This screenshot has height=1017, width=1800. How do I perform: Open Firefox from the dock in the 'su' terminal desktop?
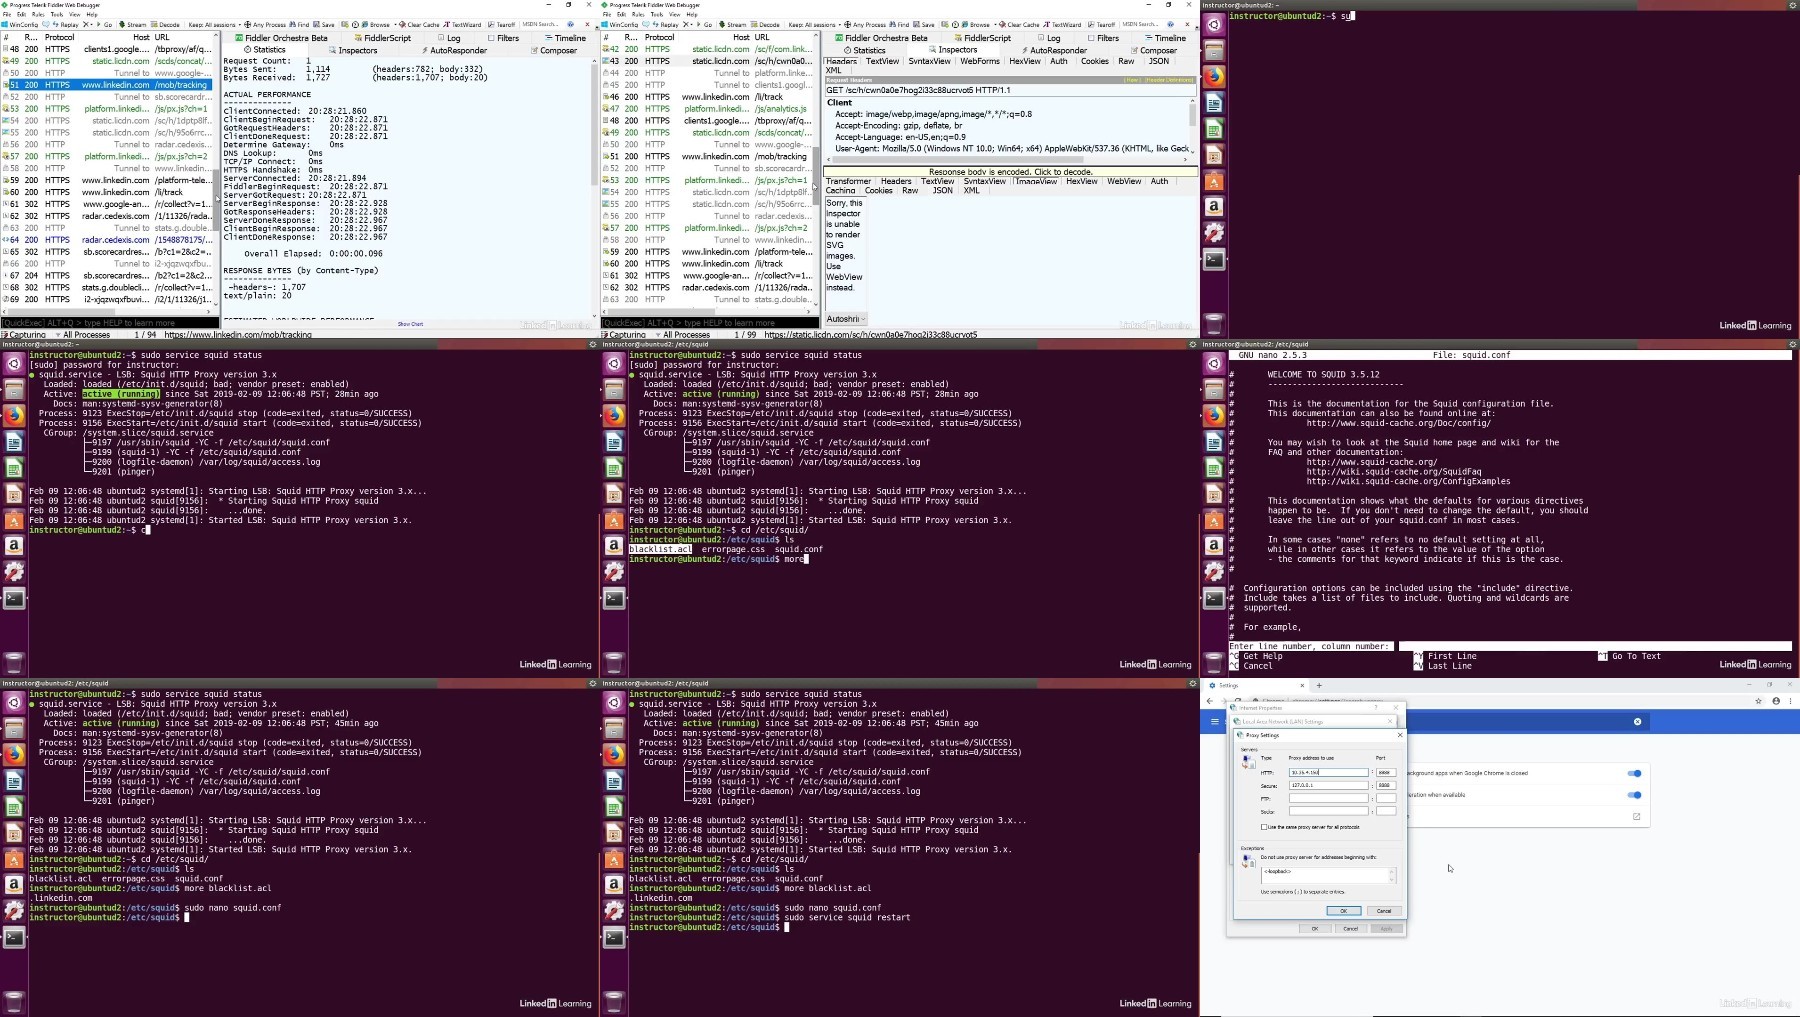click(1214, 77)
